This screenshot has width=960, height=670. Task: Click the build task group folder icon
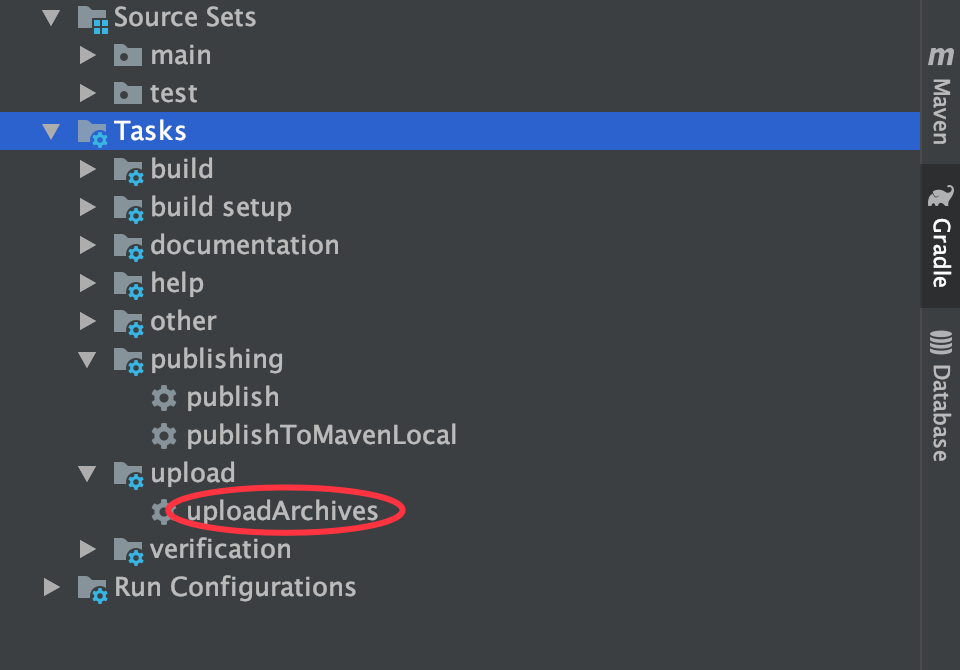[x=128, y=169]
